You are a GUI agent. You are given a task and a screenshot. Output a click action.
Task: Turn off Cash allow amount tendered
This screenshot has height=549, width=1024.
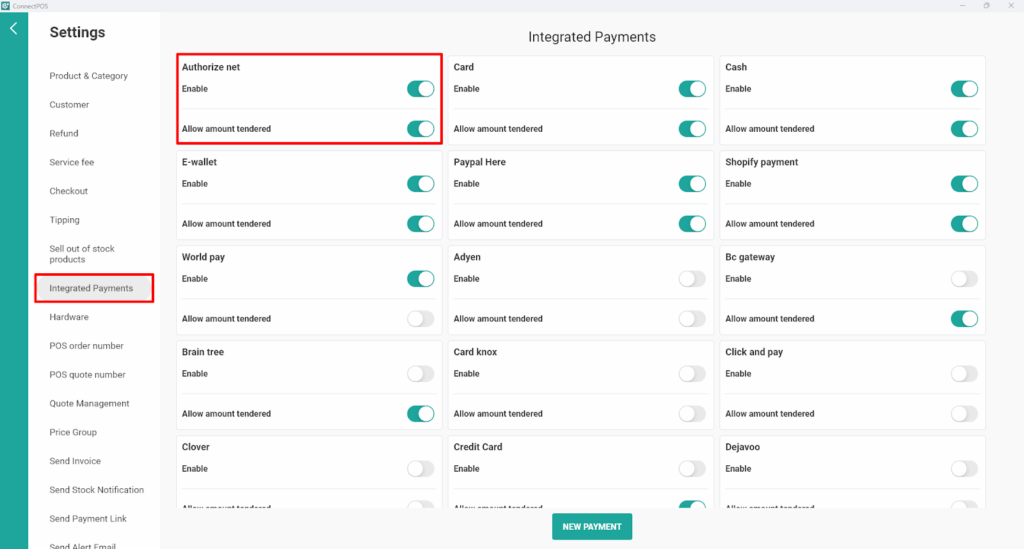point(963,129)
